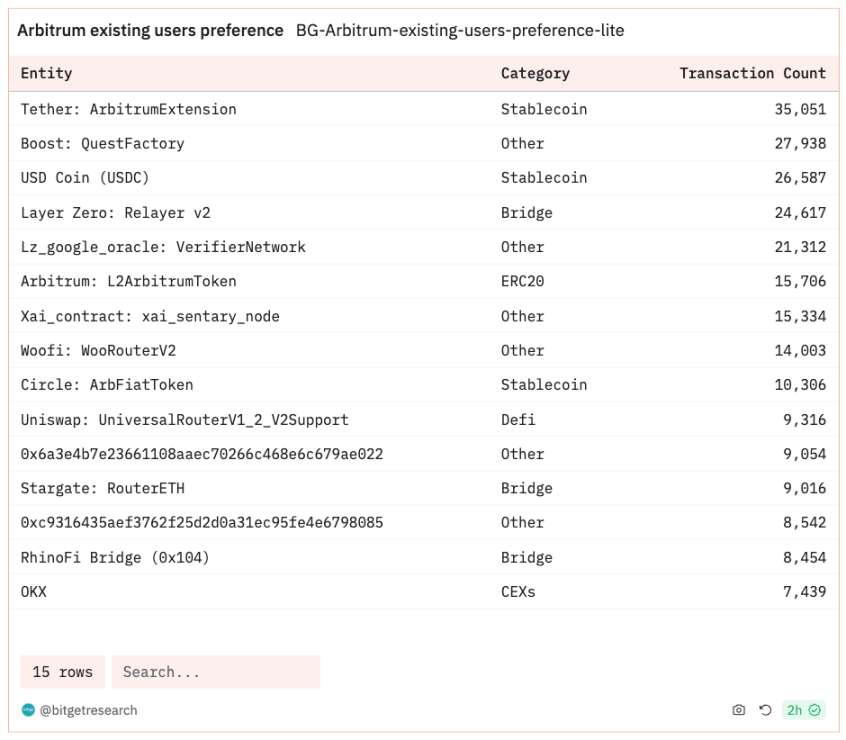
Task: Click the RhinoFi Bridge (0x104) row
Action: point(115,557)
